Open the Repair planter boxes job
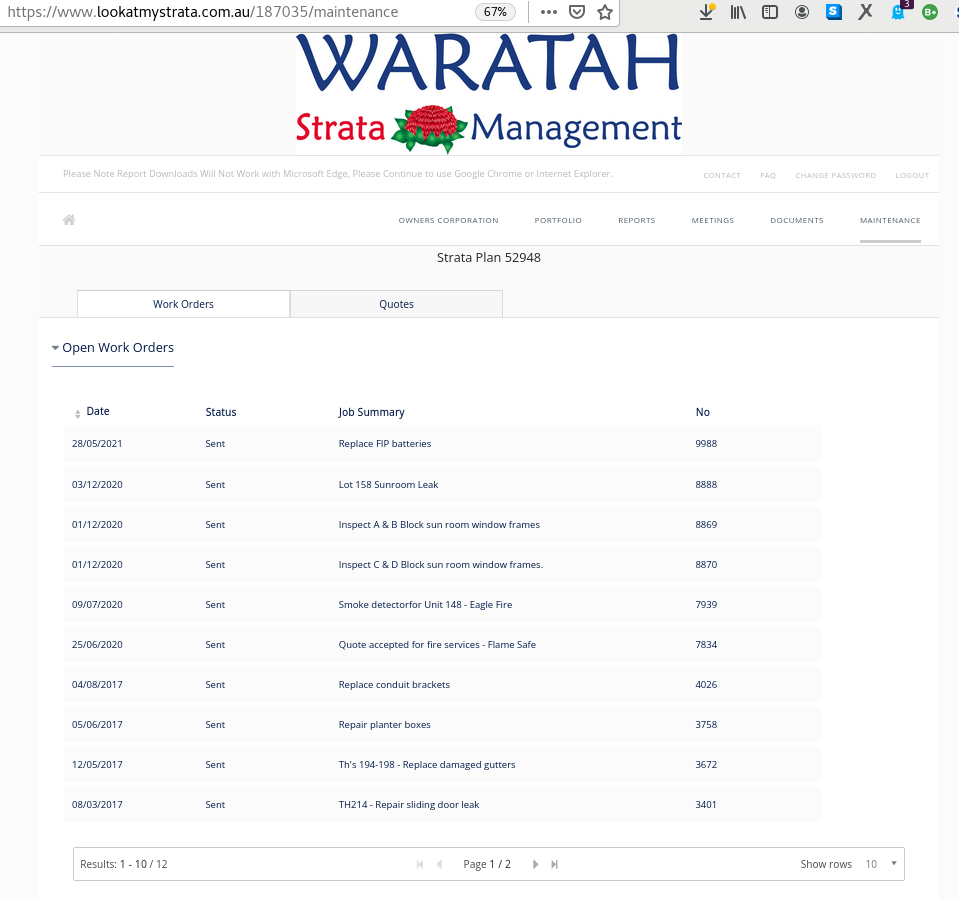 [385, 725]
